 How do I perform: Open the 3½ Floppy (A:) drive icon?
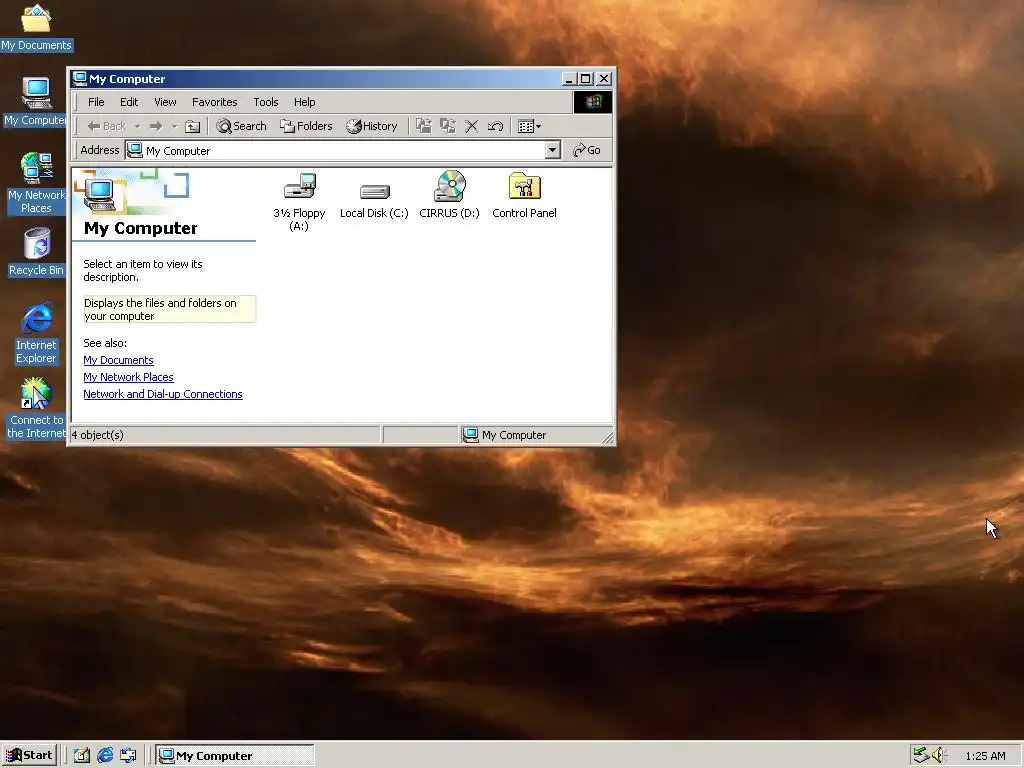click(x=299, y=202)
